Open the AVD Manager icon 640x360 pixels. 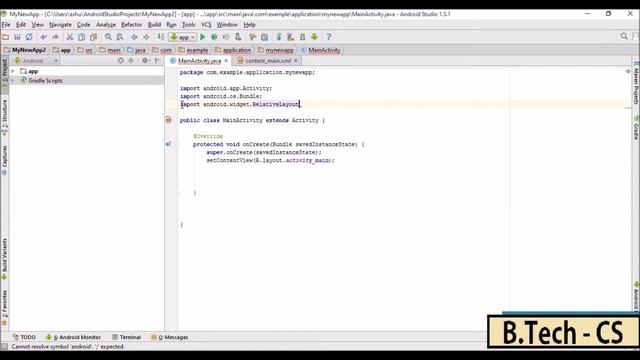(x=291, y=37)
